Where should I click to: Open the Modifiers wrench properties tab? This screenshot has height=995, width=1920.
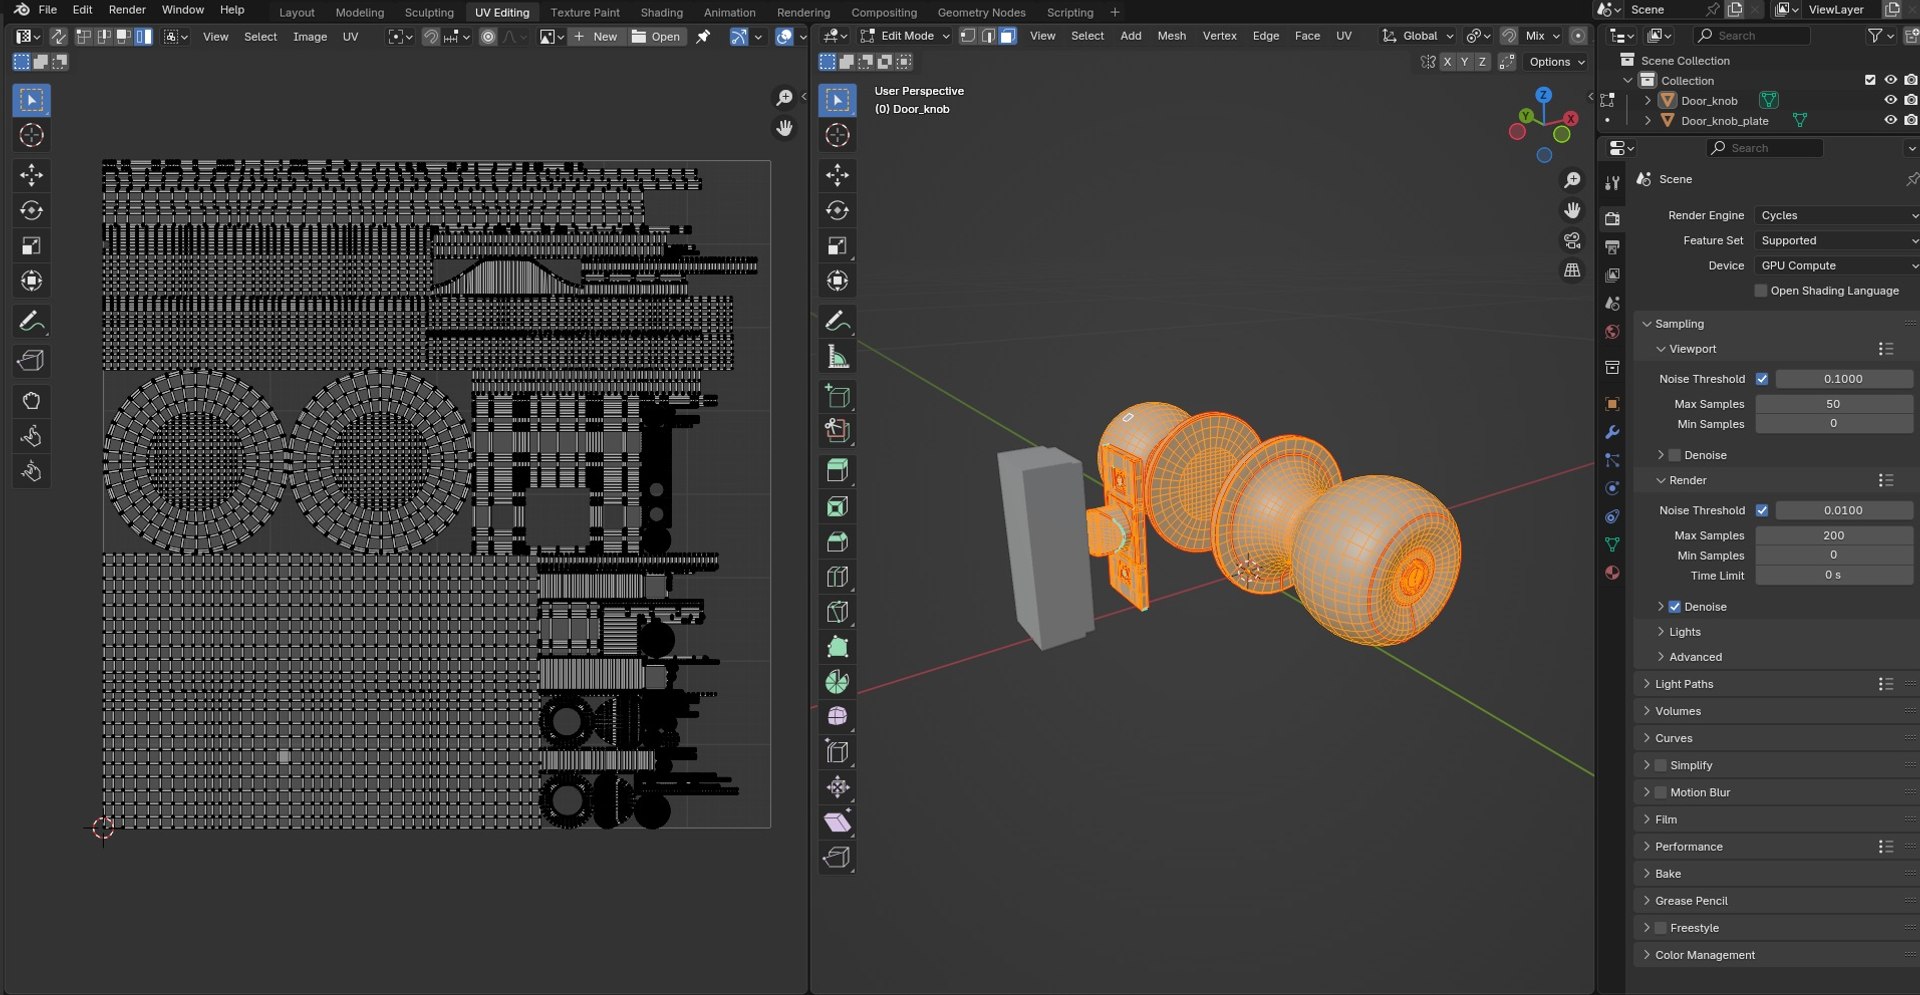(1612, 432)
